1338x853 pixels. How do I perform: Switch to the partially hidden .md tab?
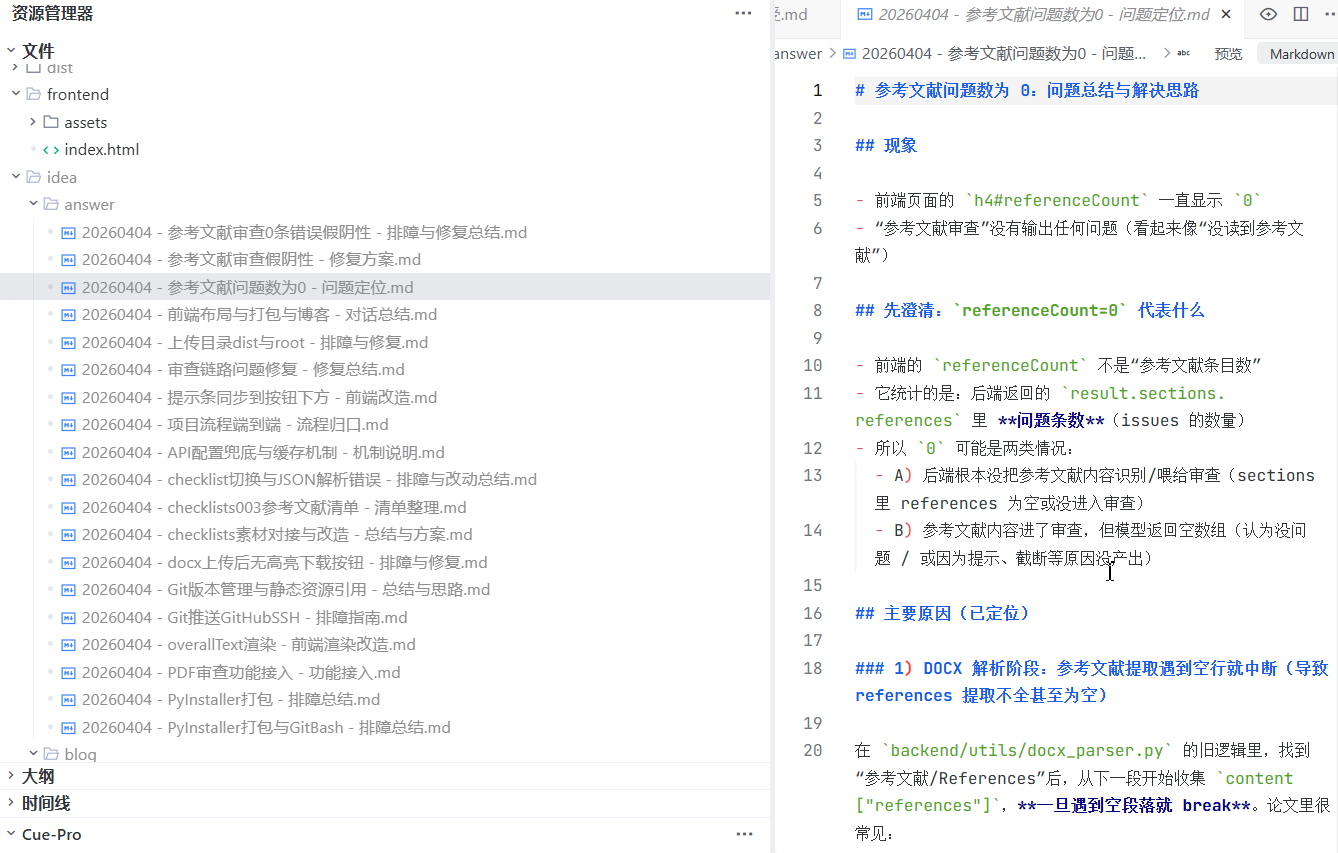coord(790,14)
